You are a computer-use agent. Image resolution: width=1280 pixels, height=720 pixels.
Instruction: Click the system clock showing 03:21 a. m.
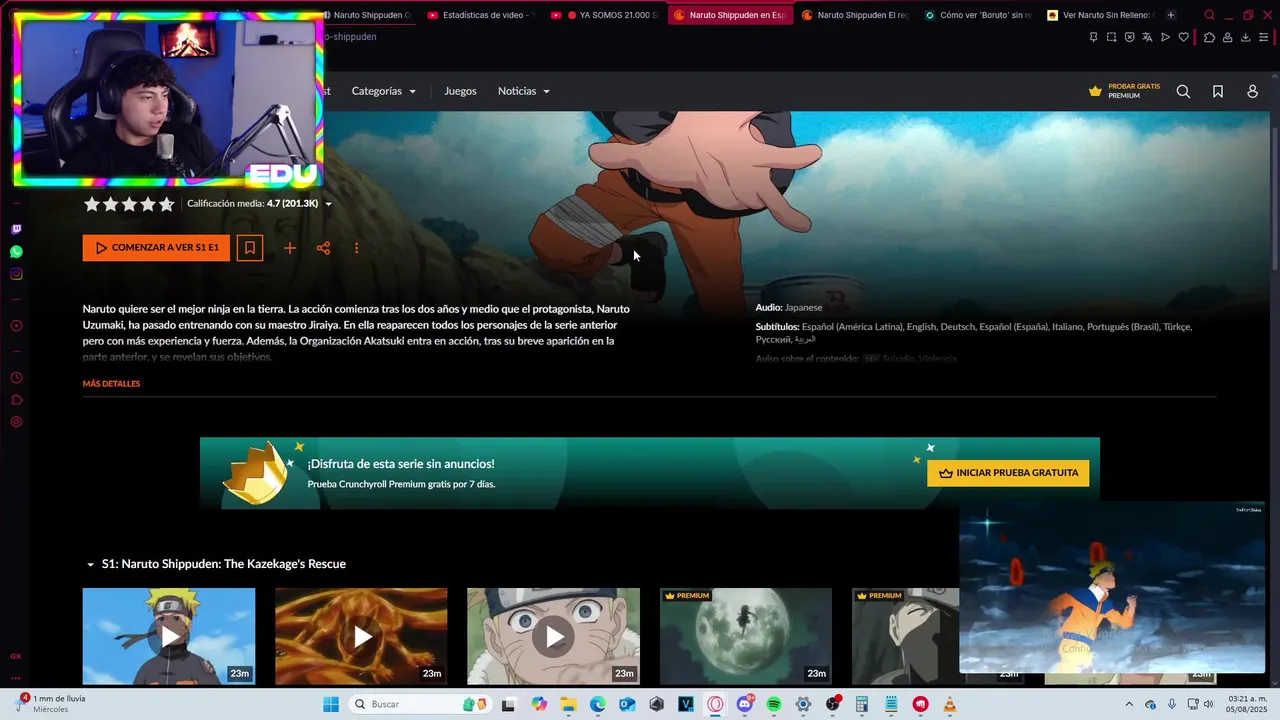point(1246,704)
